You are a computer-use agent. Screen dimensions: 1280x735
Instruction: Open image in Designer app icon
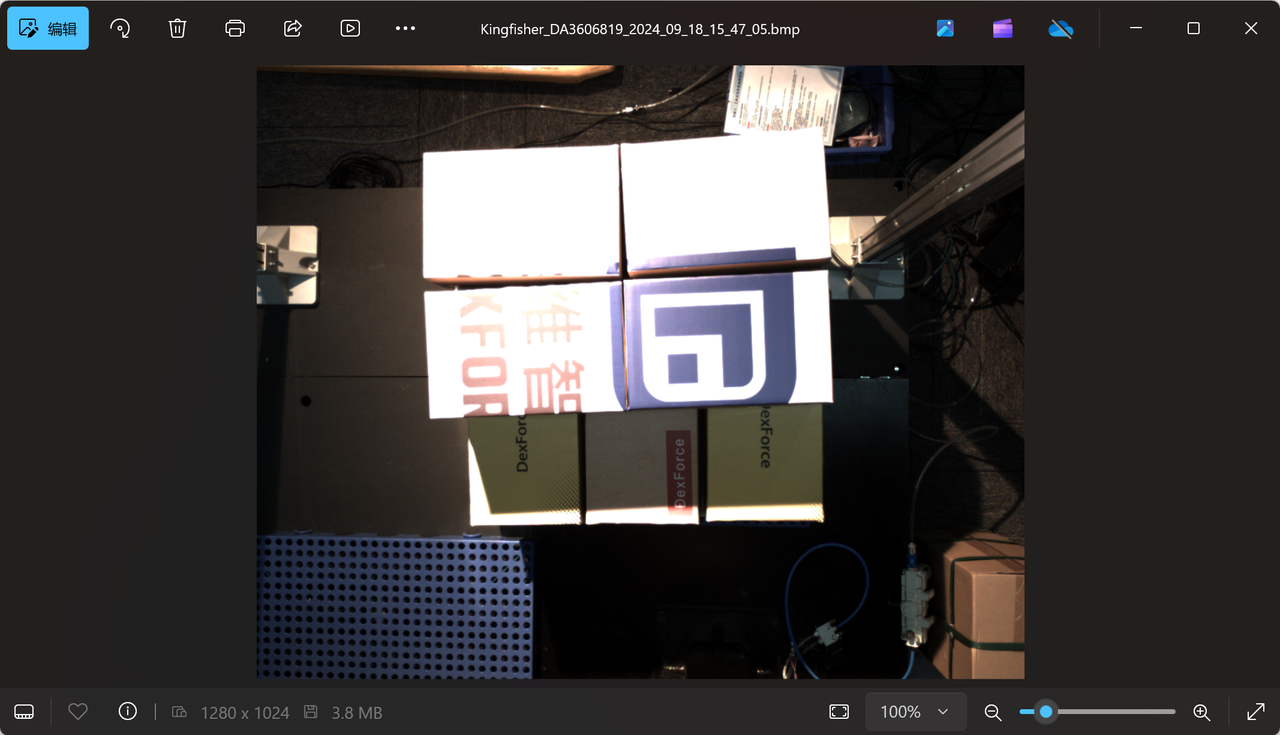[945, 29]
